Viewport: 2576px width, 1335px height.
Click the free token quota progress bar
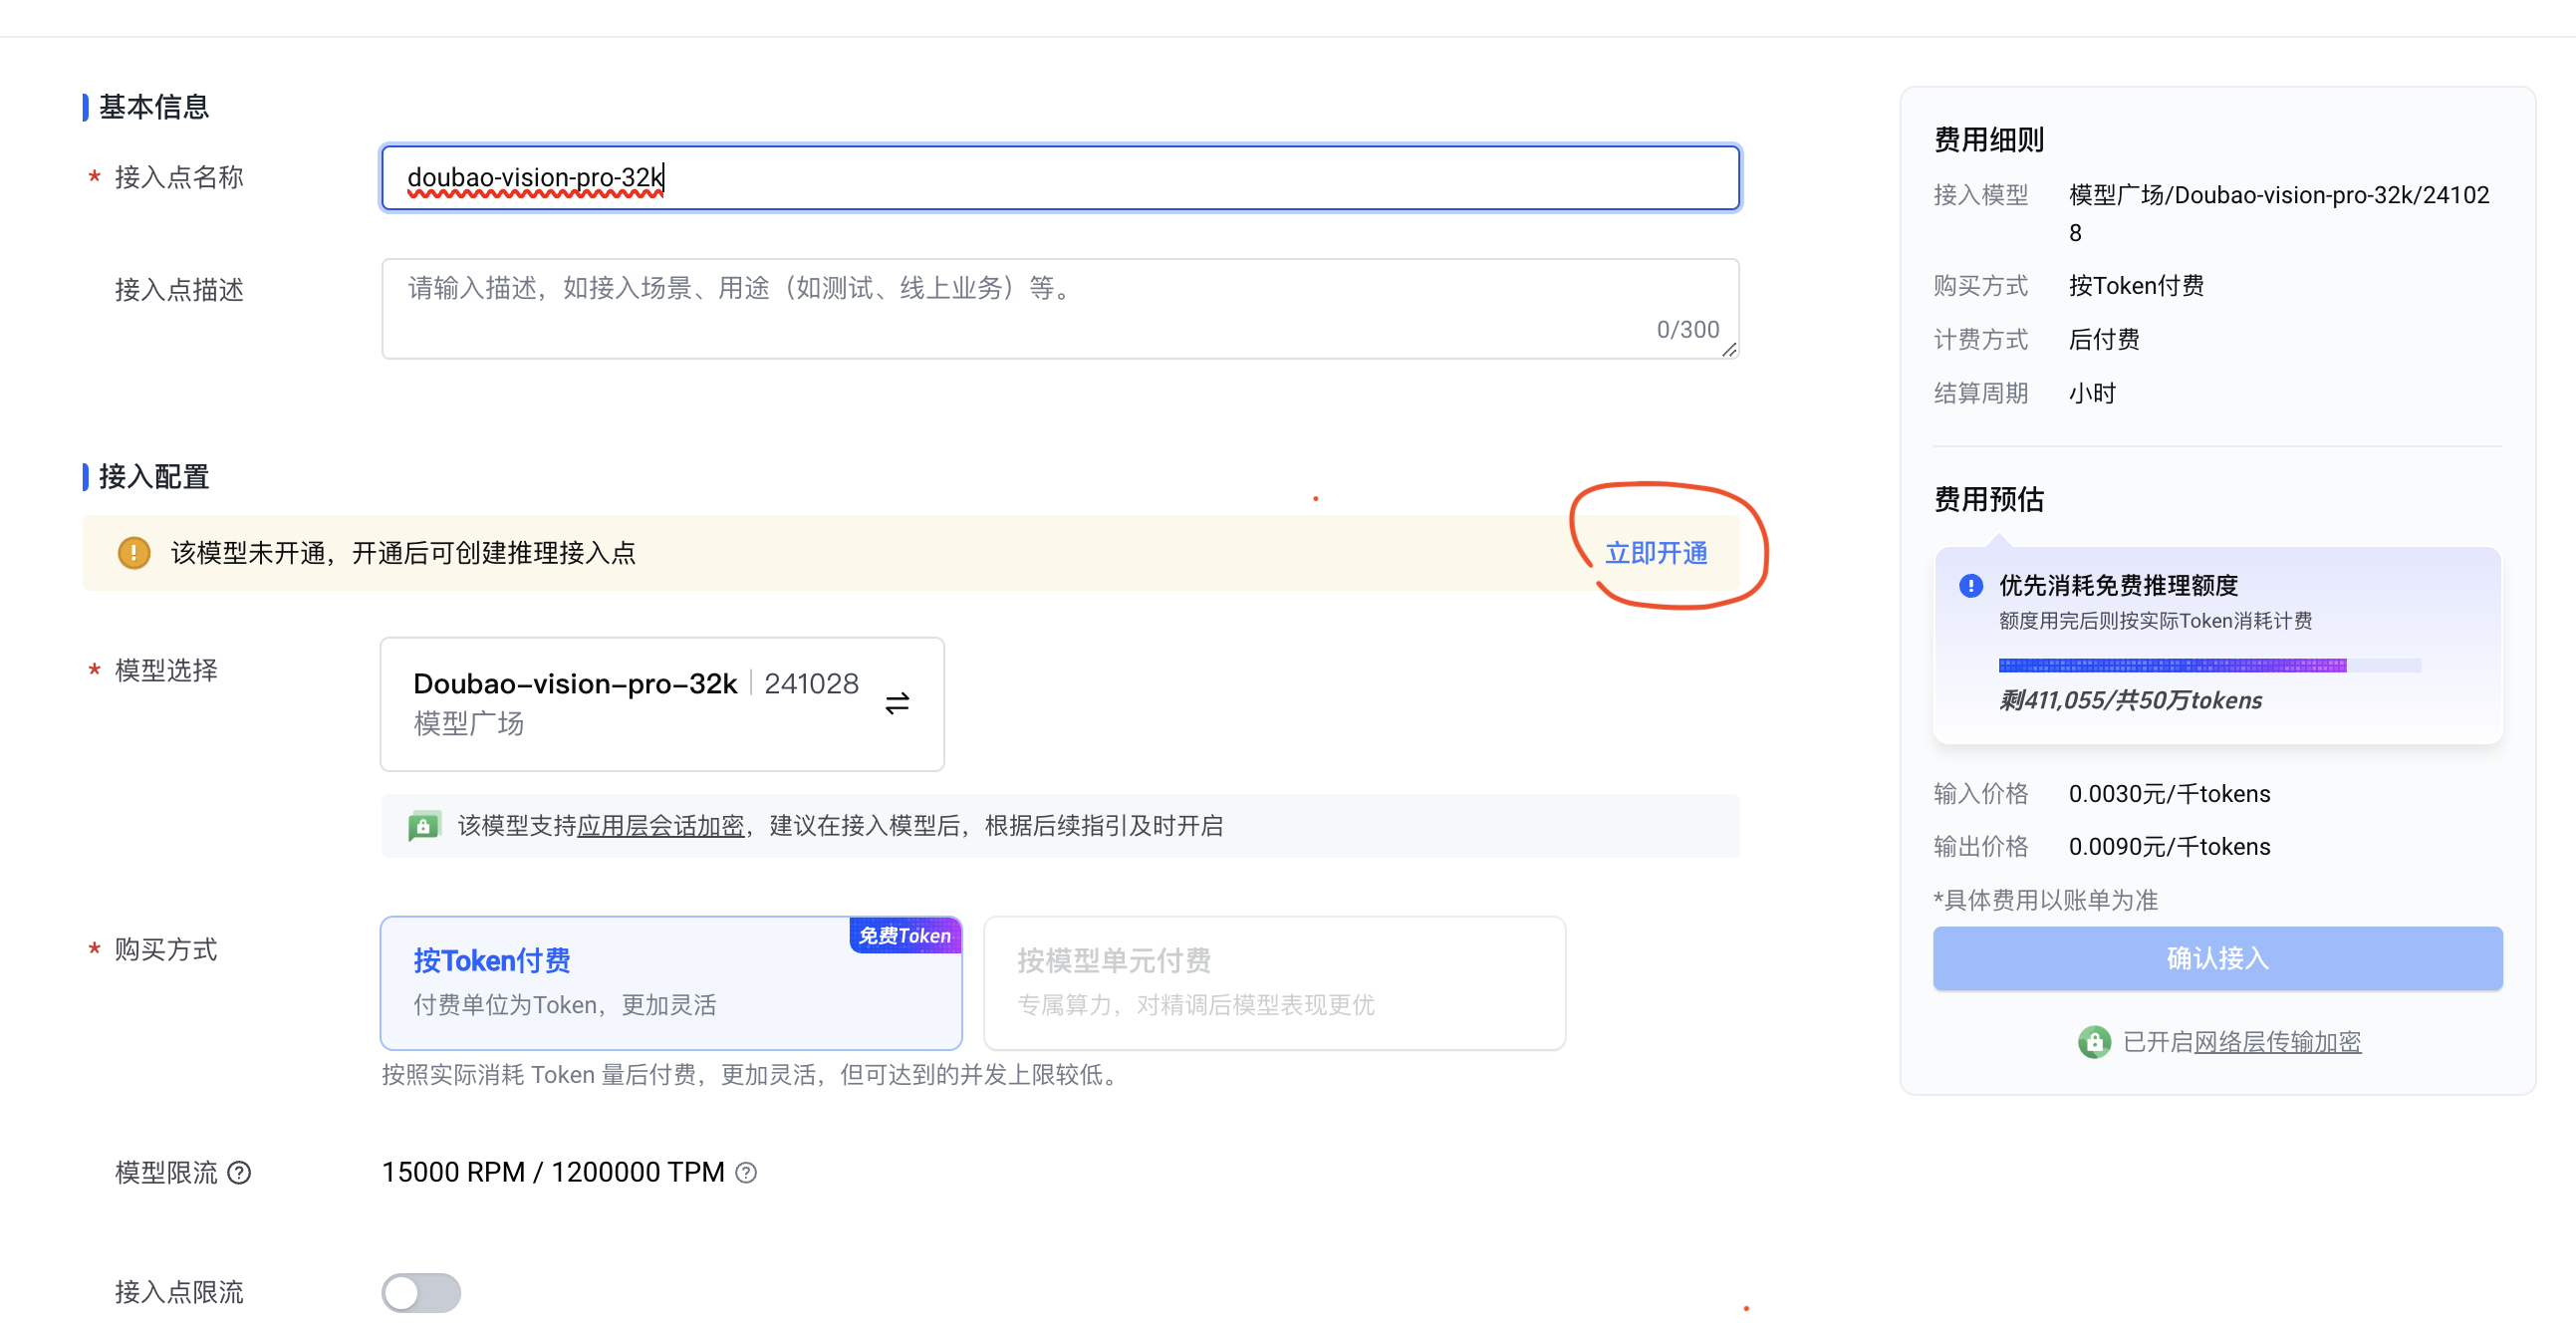tap(2208, 665)
